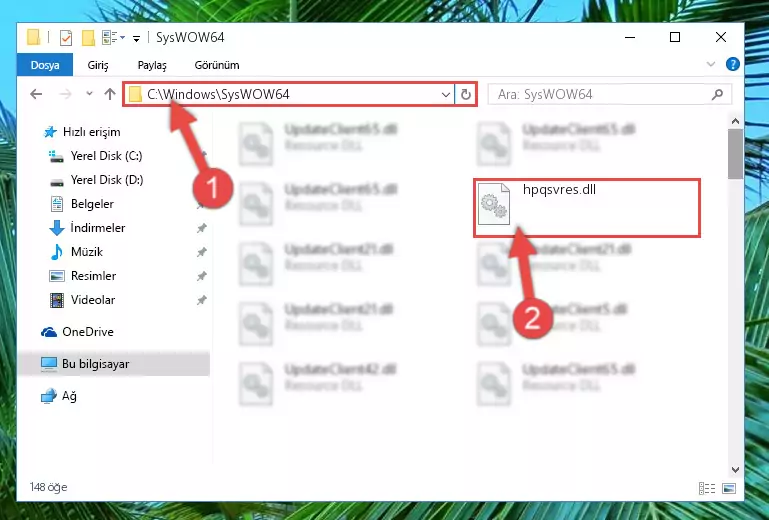Viewport: 769px width, 520px height.
Task: Click the hpqsvres.dll gear file icon
Action: pos(493,204)
